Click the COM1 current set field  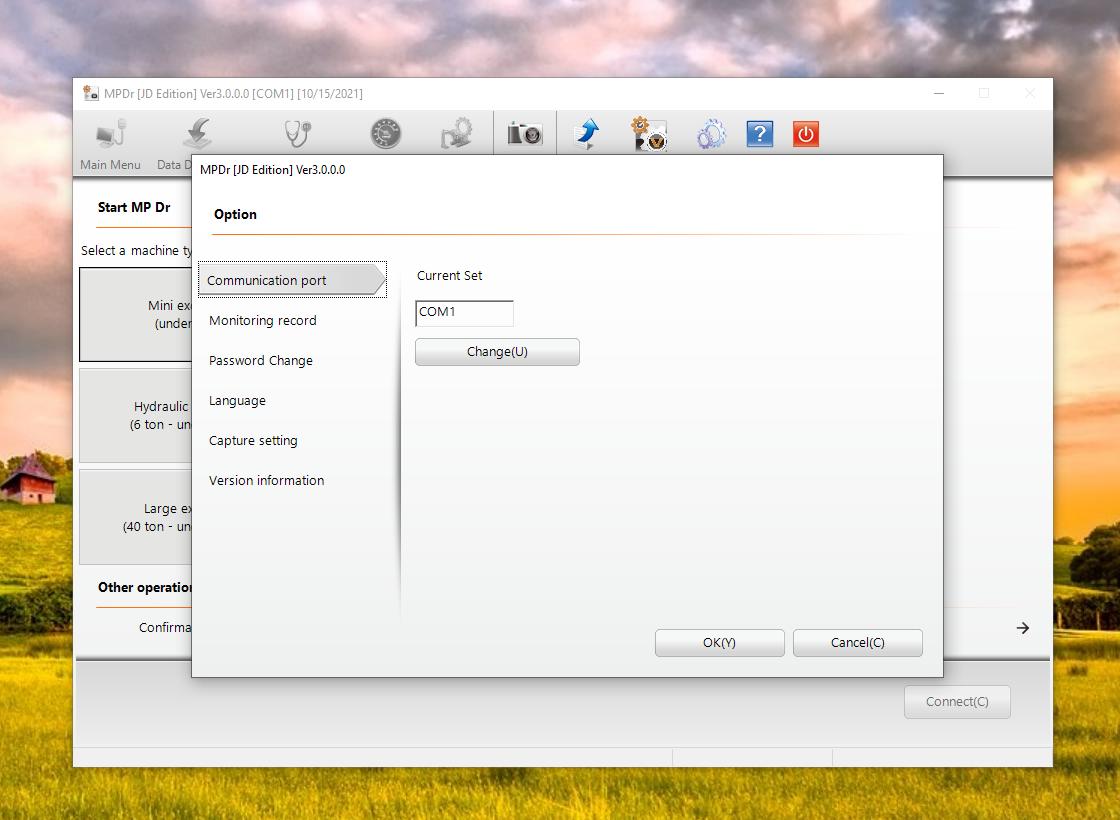464,313
